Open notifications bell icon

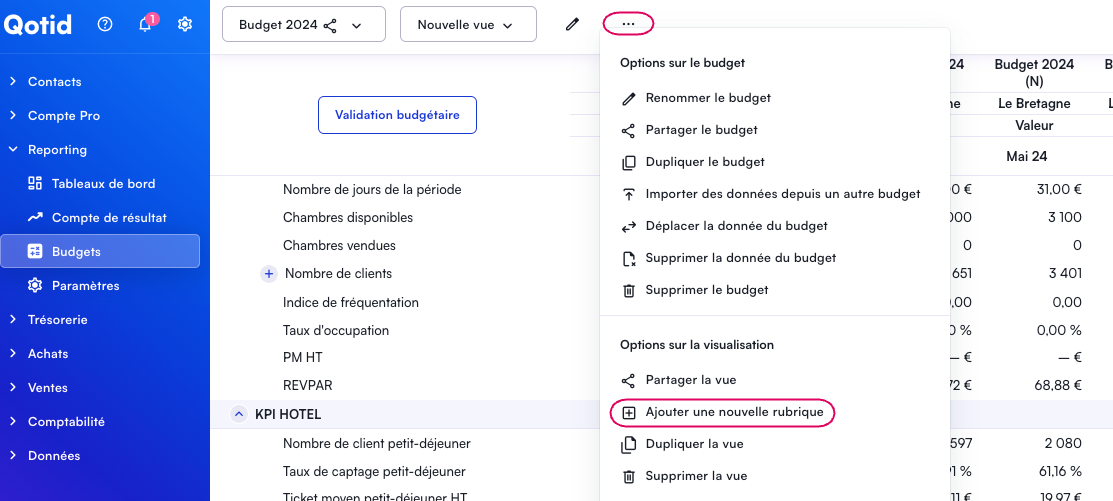tap(145, 25)
